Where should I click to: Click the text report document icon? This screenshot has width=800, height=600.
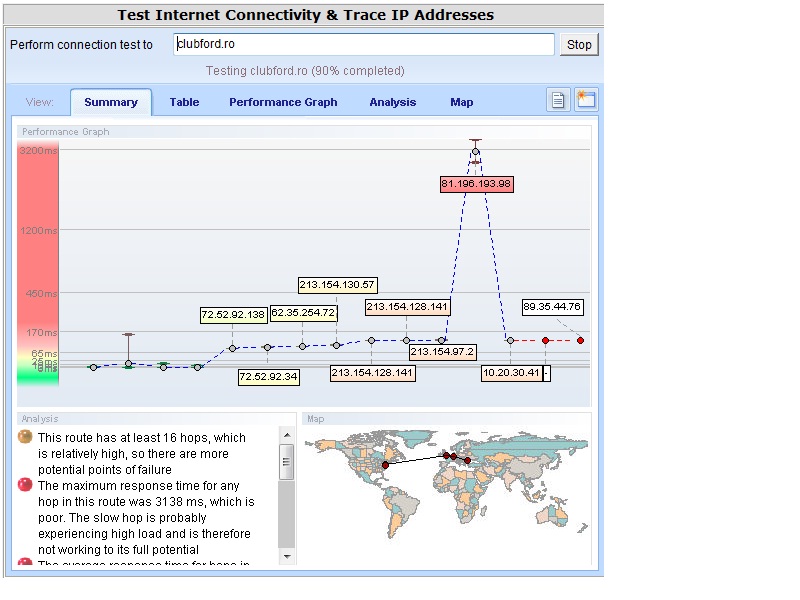tap(559, 100)
